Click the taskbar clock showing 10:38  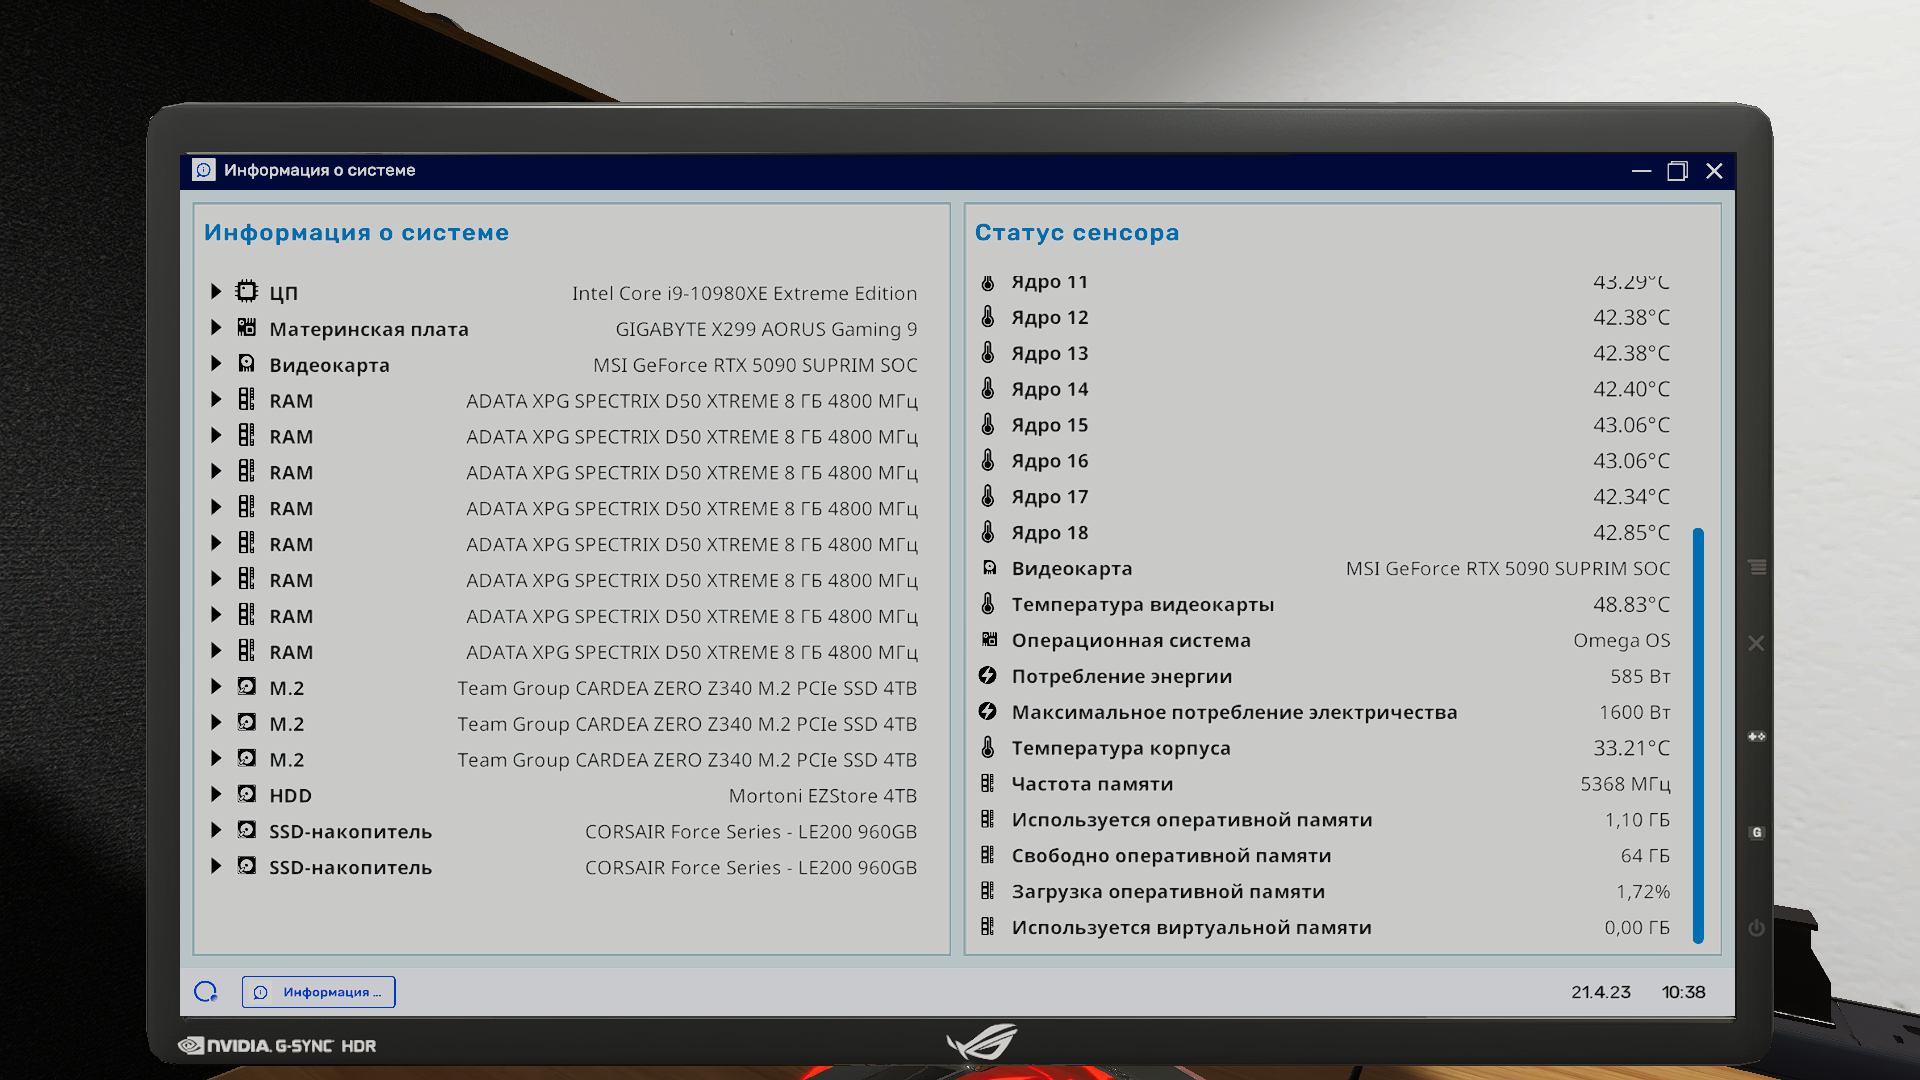click(x=1684, y=992)
